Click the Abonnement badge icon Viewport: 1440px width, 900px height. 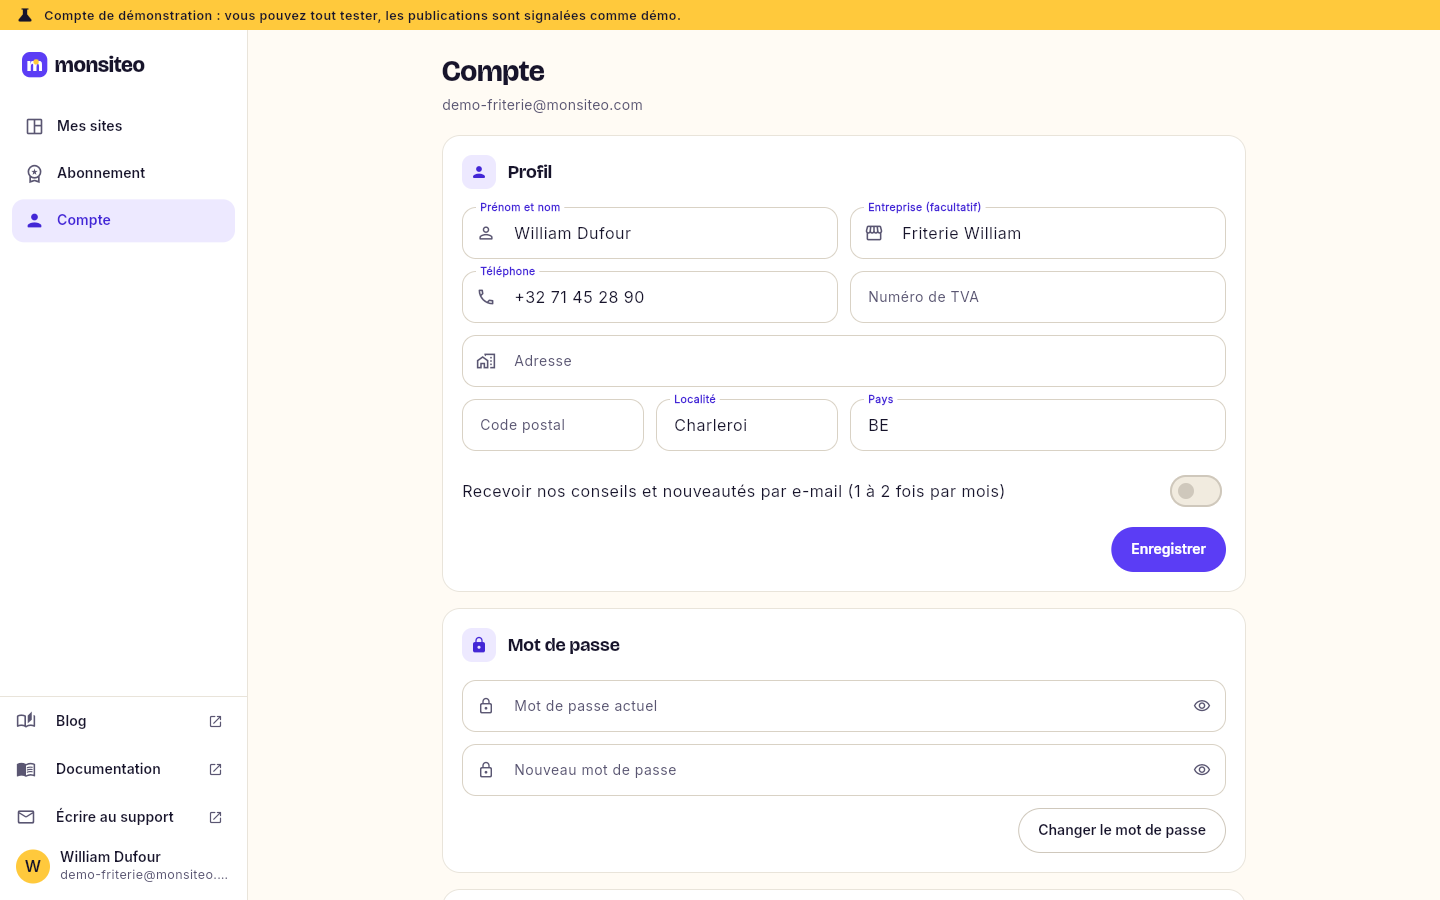[x=34, y=173]
